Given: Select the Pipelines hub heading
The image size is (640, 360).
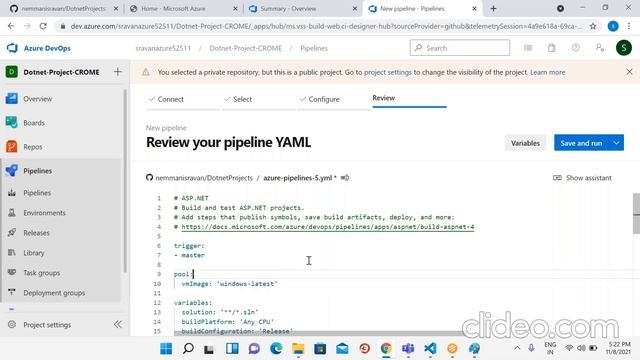Looking at the screenshot, I should coord(38,171).
